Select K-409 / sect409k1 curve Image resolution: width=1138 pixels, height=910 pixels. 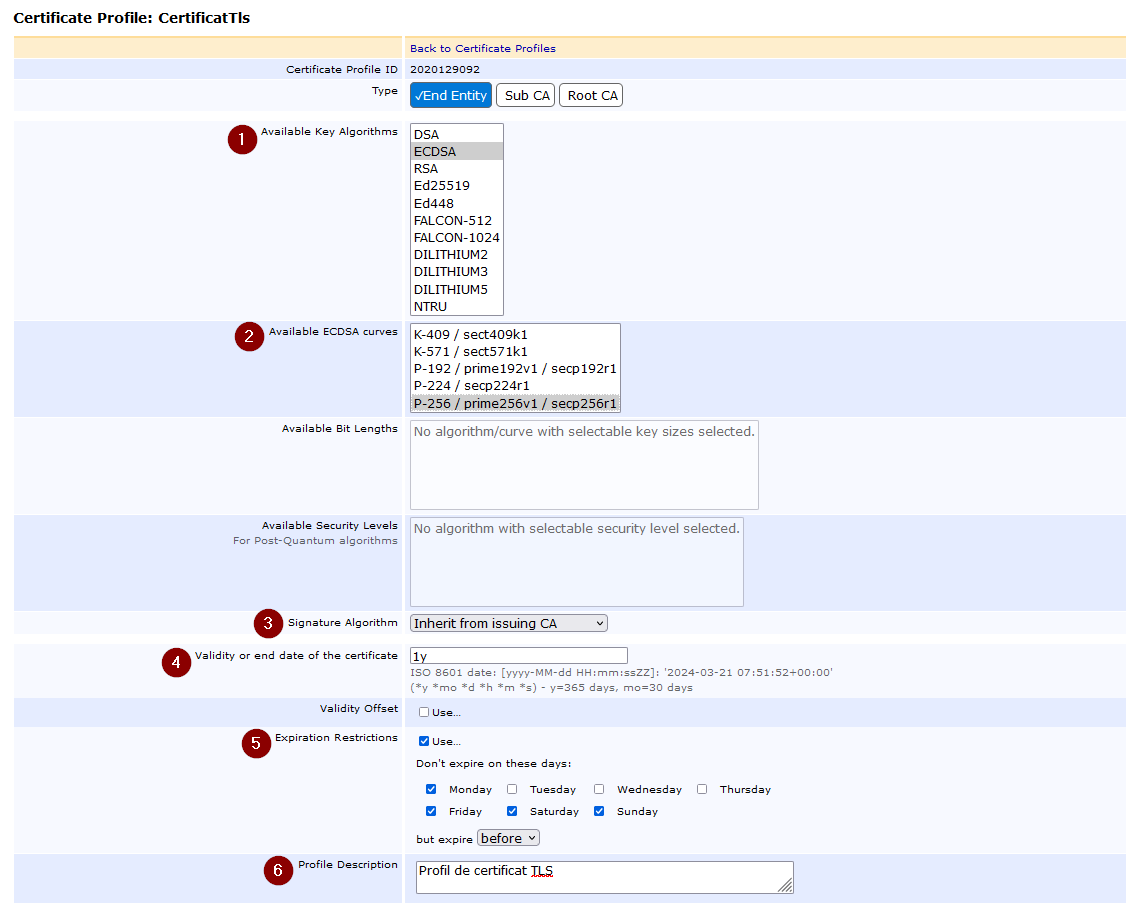pyautogui.click(x=470, y=335)
